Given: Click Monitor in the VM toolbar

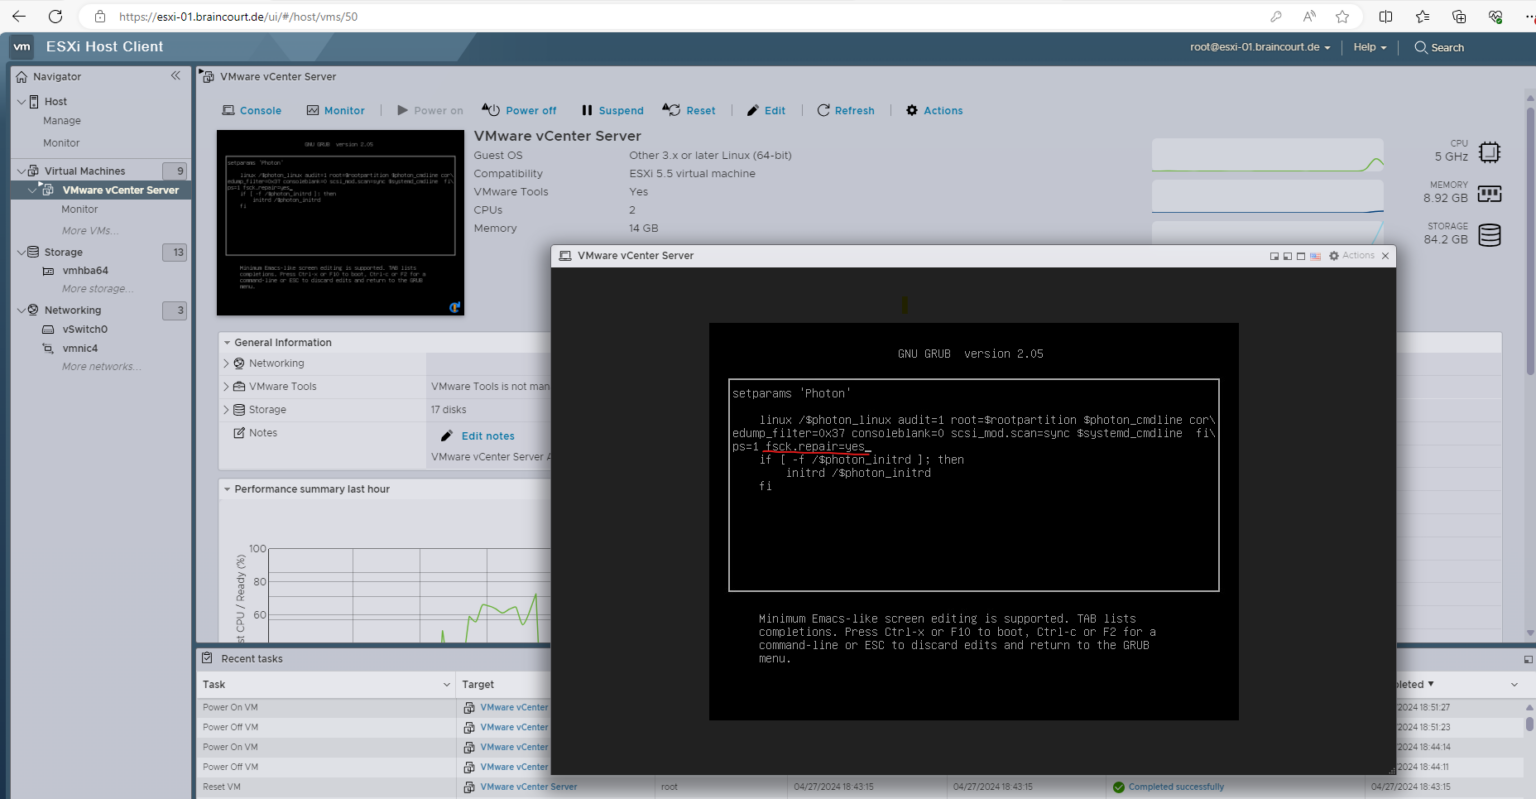Looking at the screenshot, I should [335, 110].
